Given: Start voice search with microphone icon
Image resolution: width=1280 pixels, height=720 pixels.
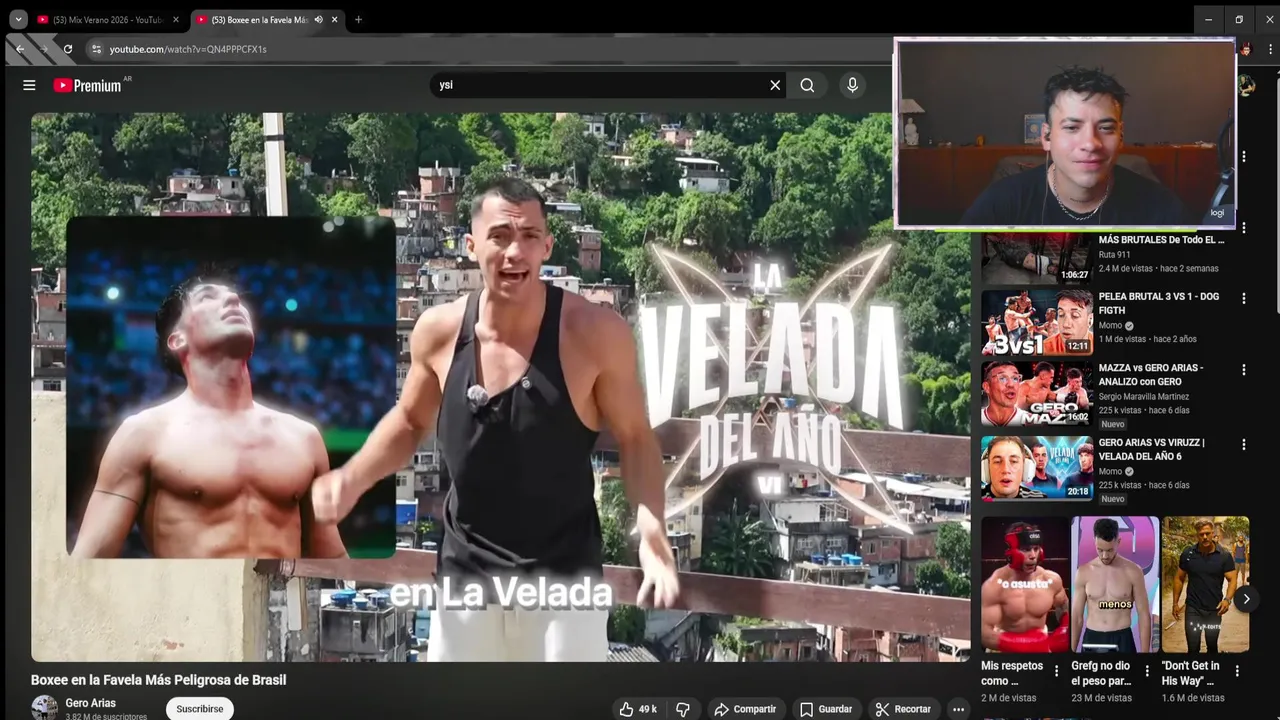Looking at the screenshot, I should tap(852, 85).
